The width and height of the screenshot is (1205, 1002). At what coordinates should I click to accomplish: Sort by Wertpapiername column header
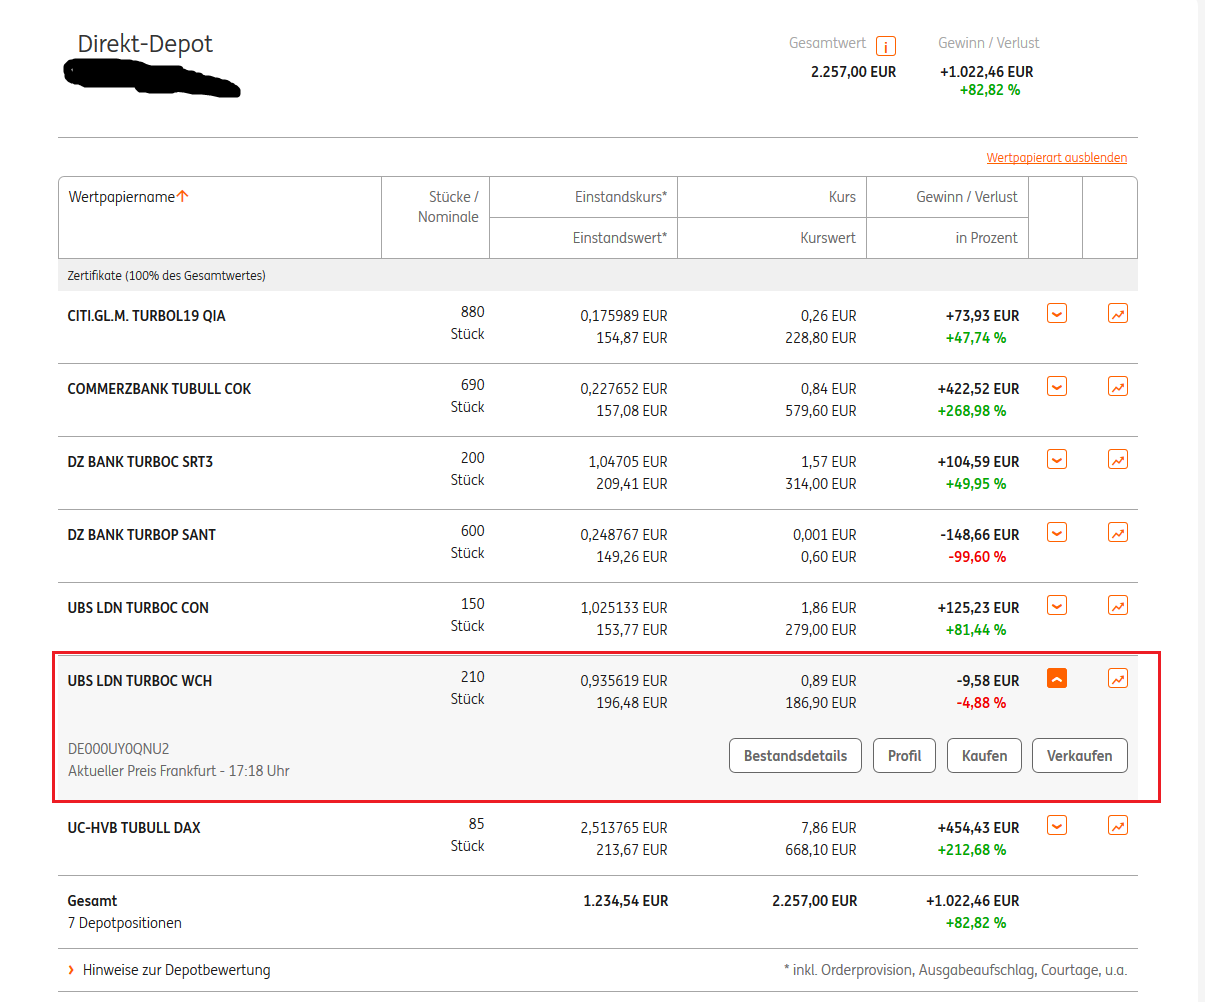pyautogui.click(x=128, y=197)
